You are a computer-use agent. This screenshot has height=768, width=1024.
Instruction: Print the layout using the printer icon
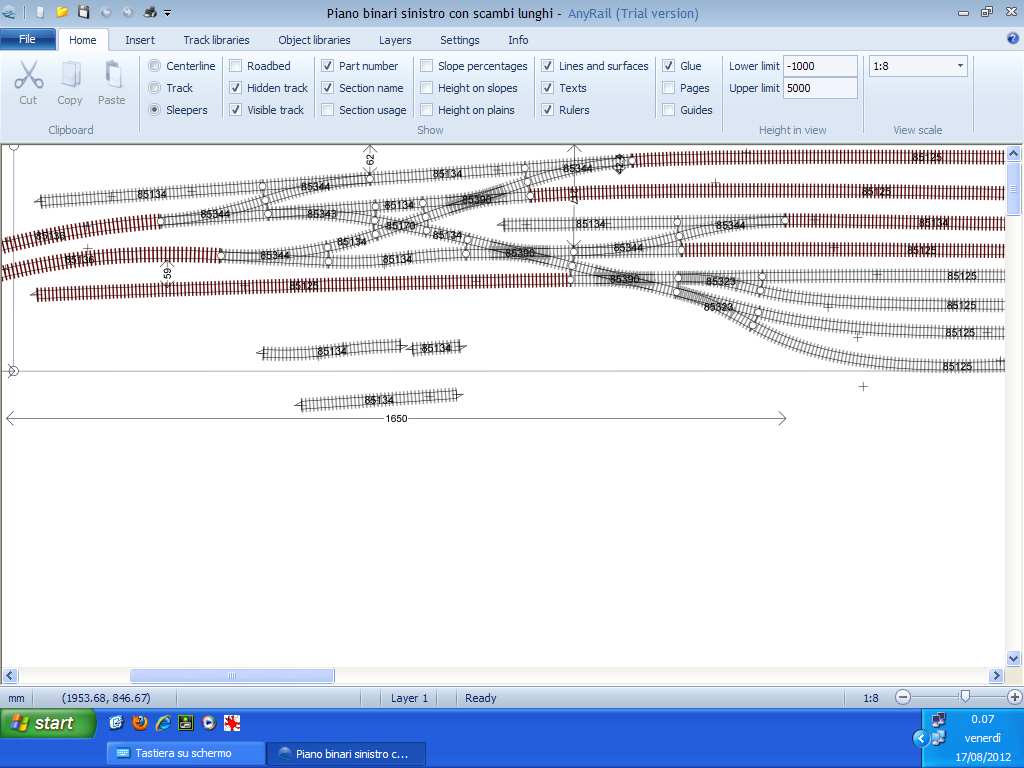click(149, 13)
